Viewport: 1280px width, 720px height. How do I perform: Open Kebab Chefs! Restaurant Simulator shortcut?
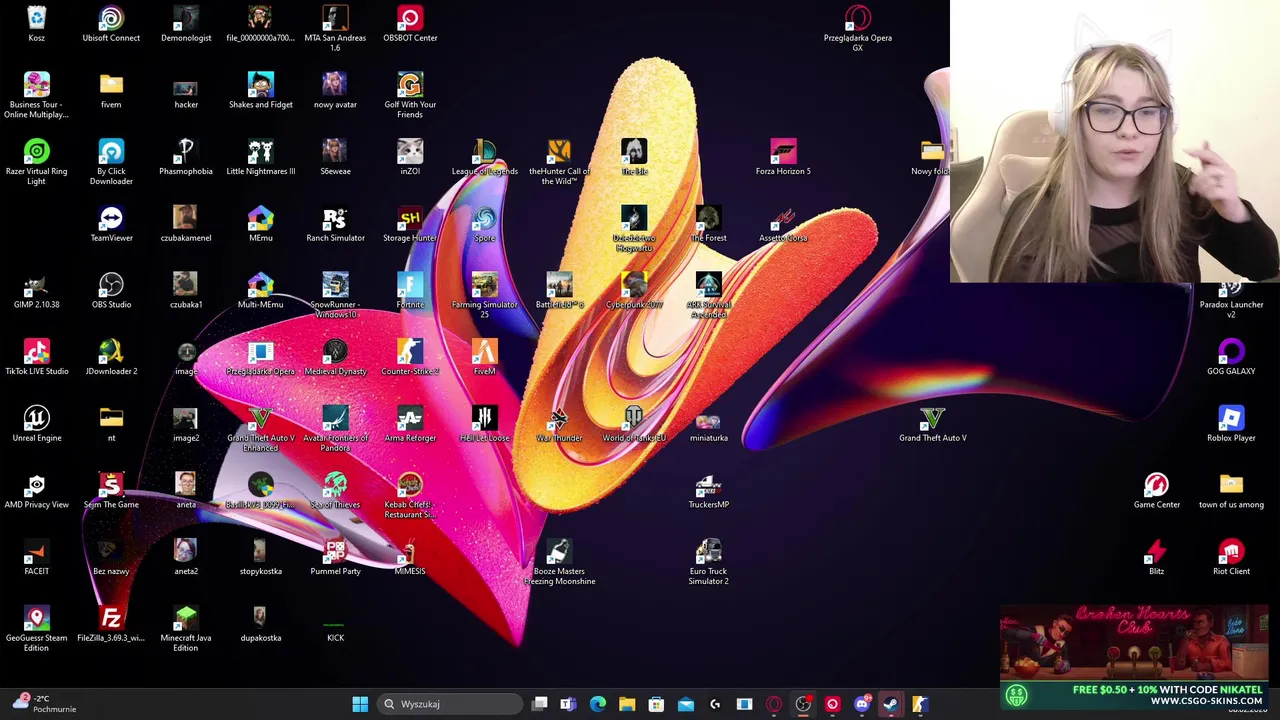coord(410,496)
